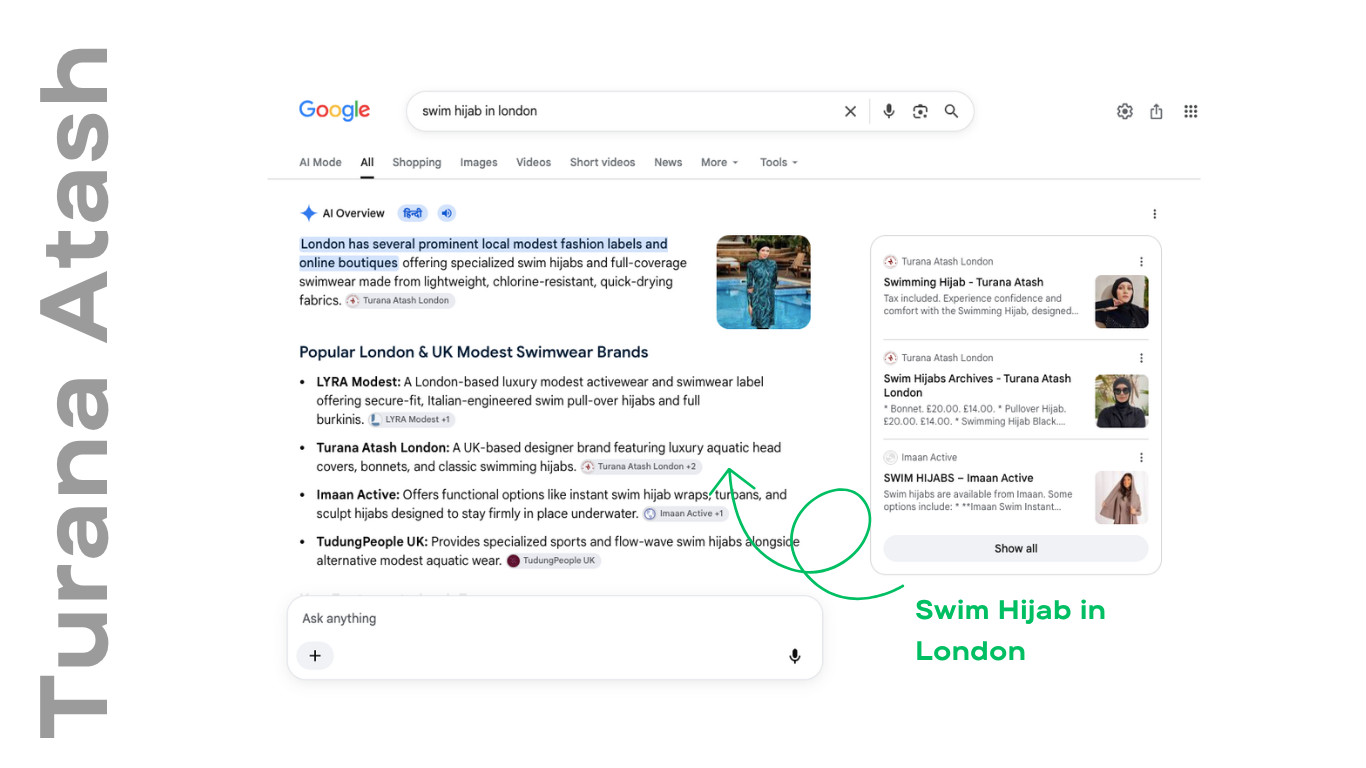Click the Turana Atash London +2 citation chip
The image size is (1366, 768).
tap(641, 467)
